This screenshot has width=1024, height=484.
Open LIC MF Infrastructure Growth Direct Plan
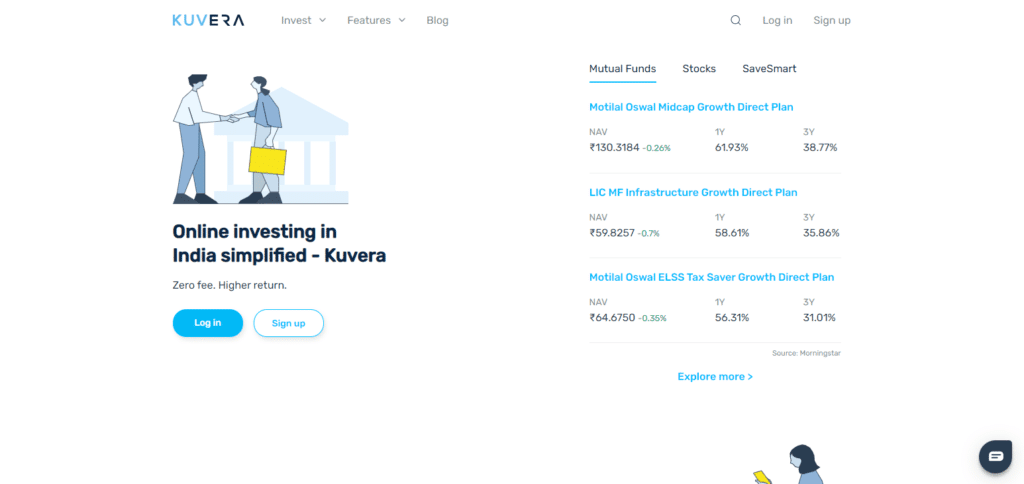tap(693, 193)
